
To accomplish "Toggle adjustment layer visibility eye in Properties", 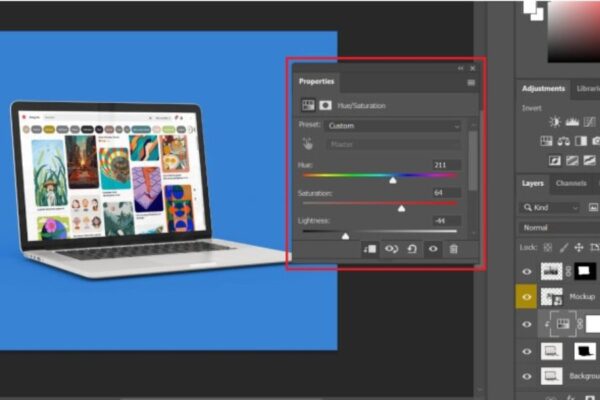I will [433, 249].
